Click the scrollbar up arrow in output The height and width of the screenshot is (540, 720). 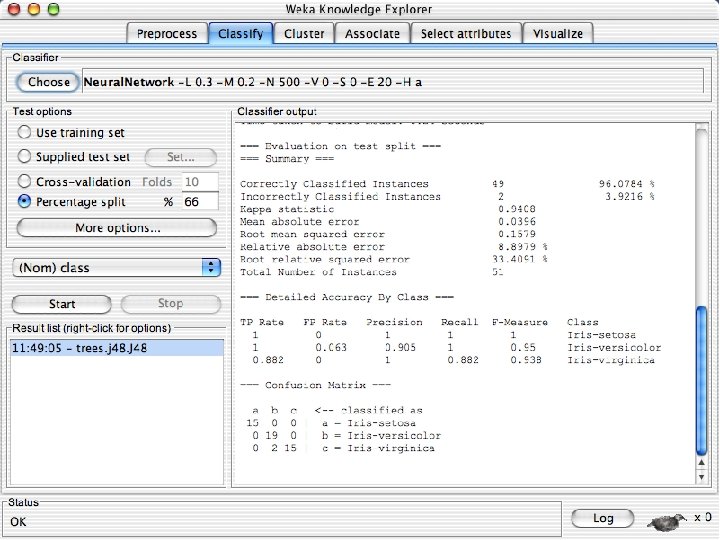(701, 463)
